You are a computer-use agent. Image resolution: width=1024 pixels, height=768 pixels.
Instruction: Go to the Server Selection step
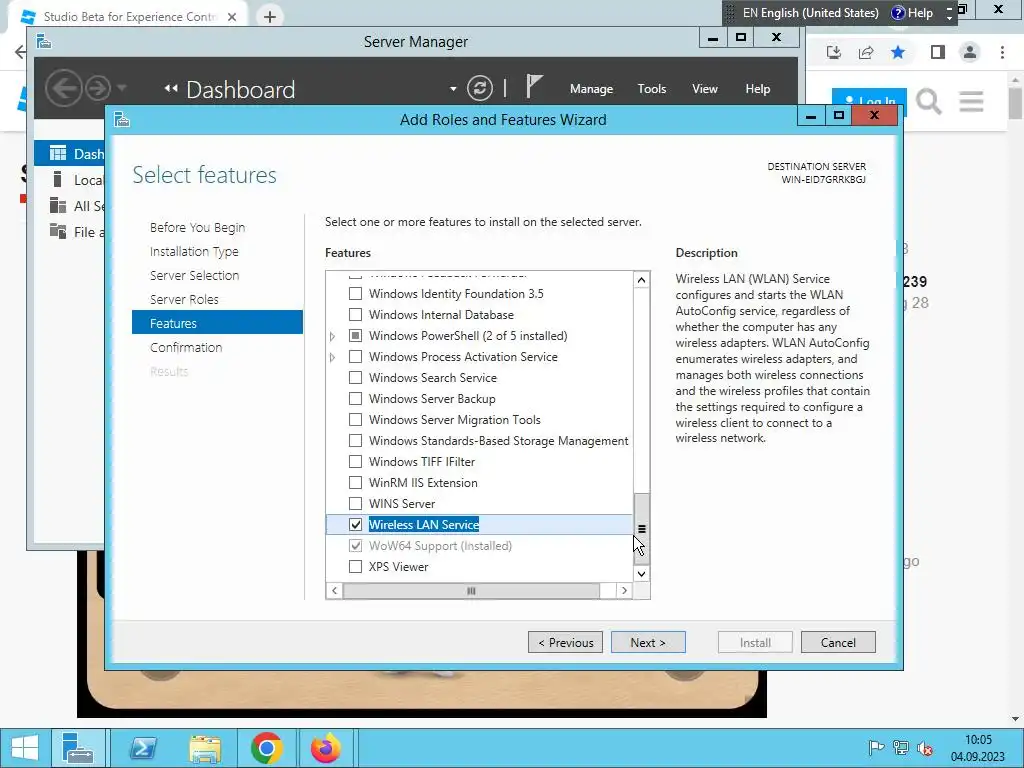point(194,276)
